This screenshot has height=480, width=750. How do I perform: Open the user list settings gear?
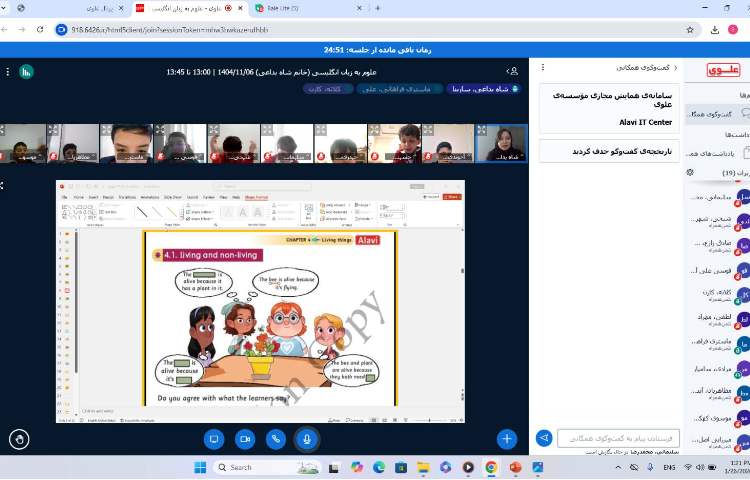click(x=690, y=172)
